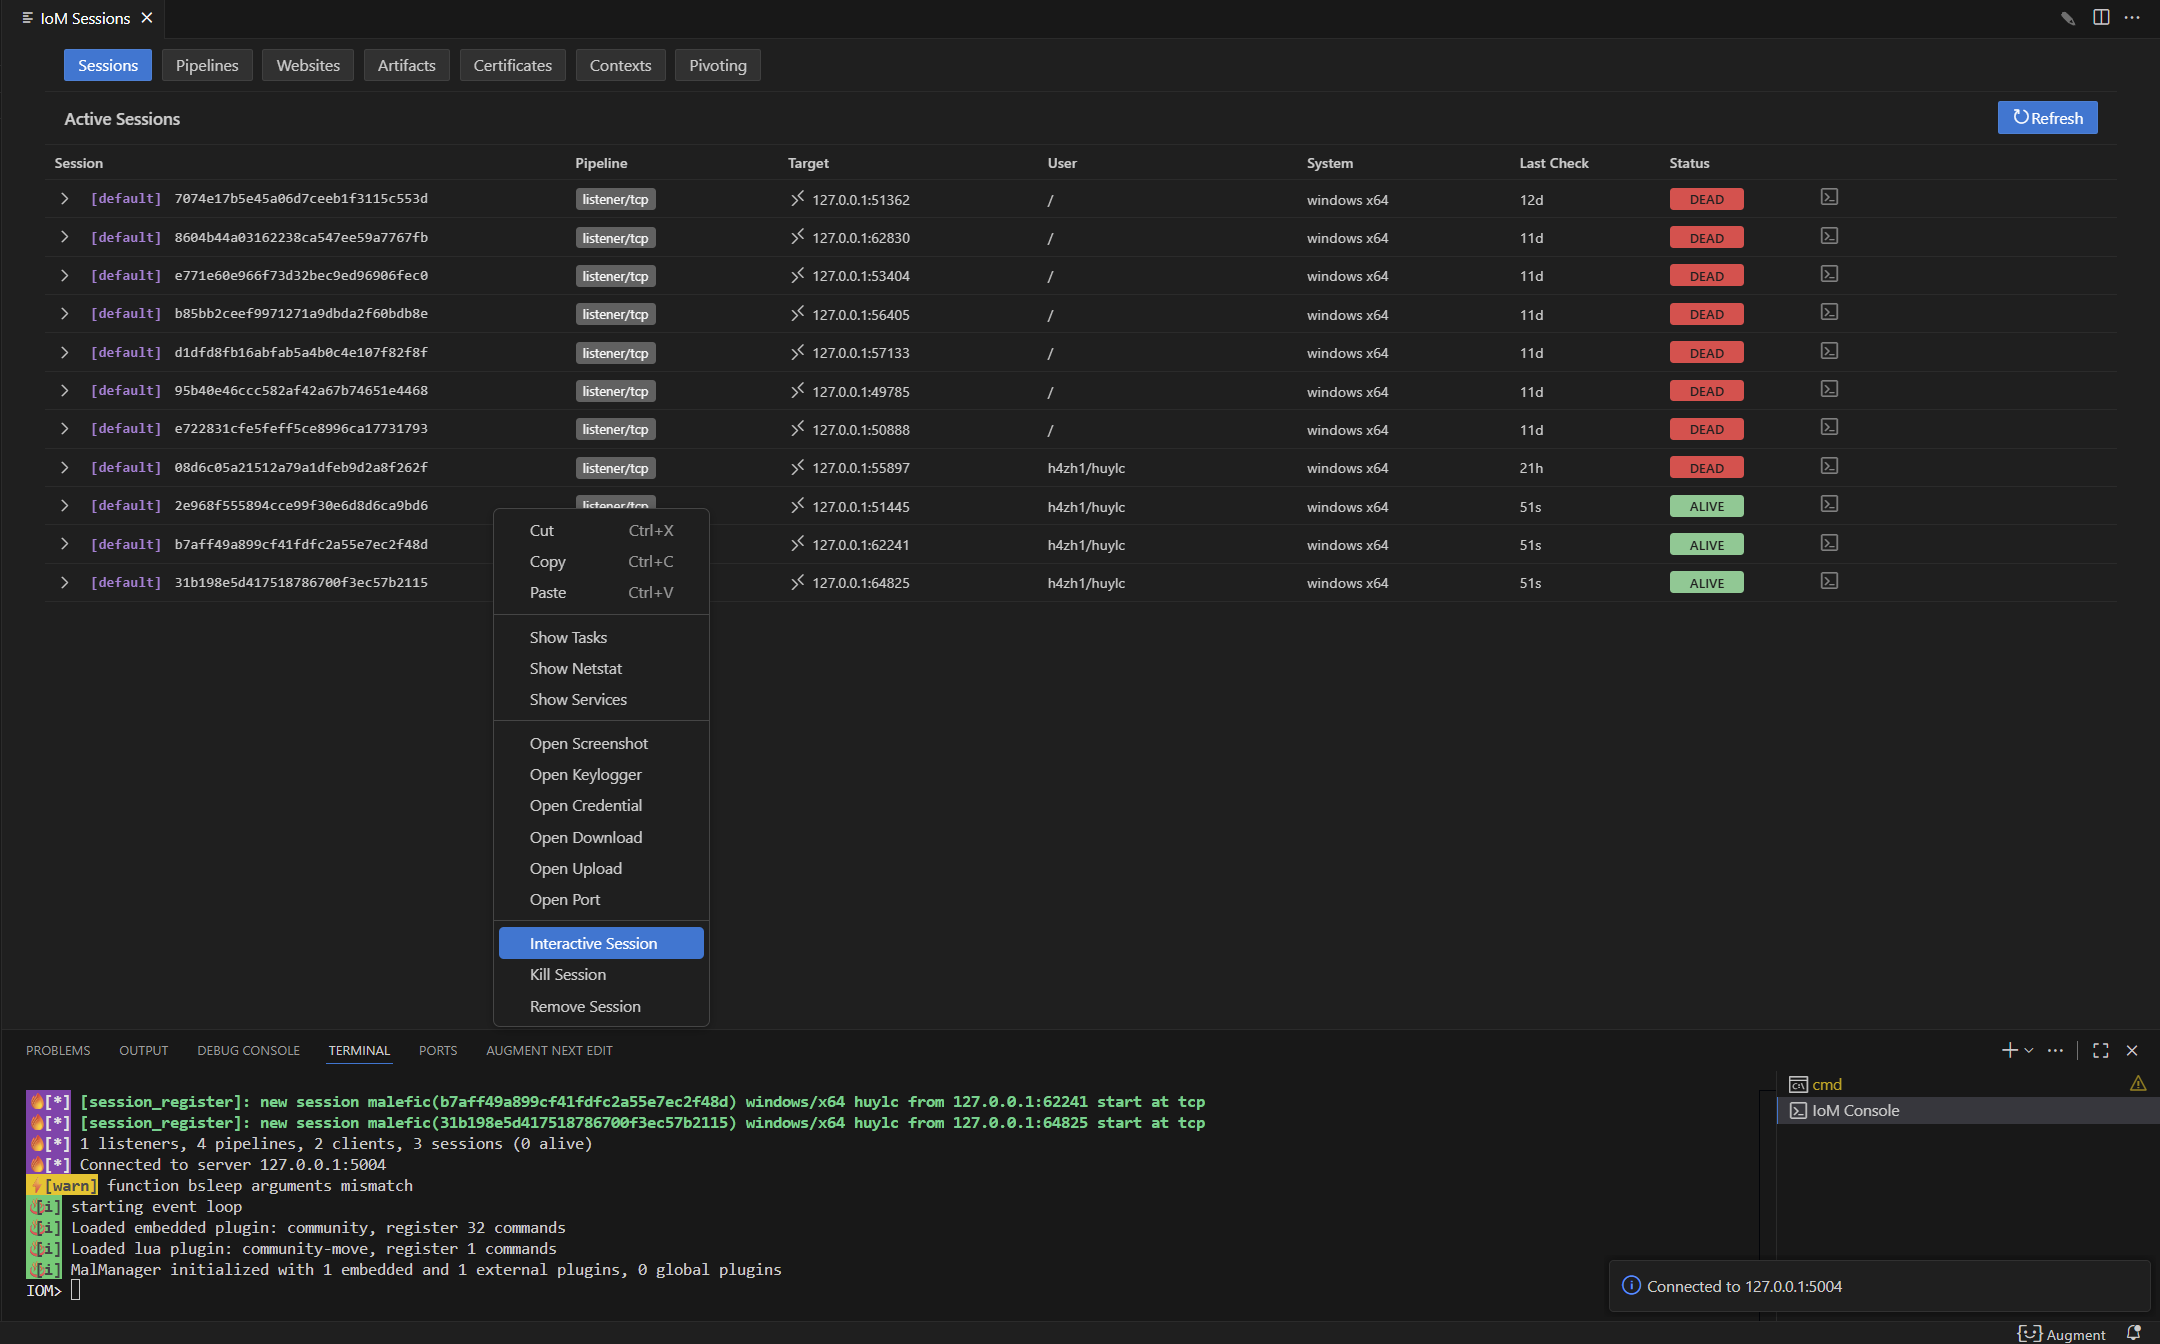Switch to the Pivoting tab
Viewport: 2160px width, 1344px height.
[x=717, y=65]
